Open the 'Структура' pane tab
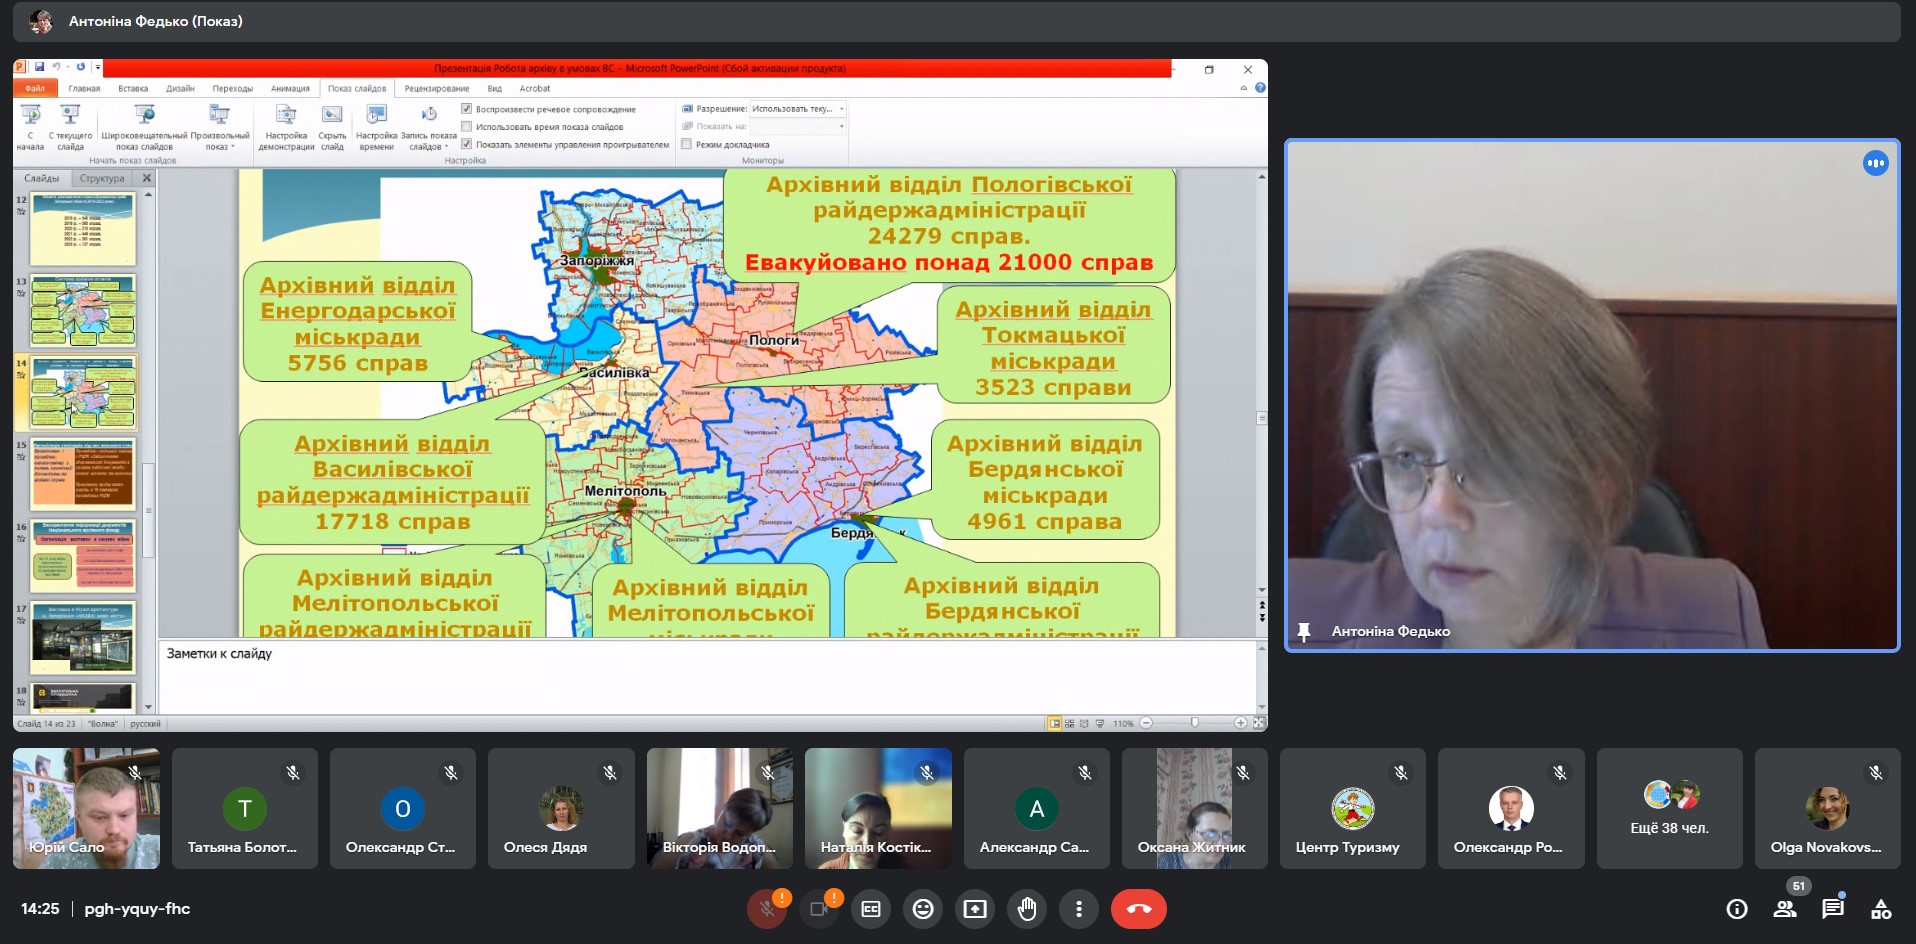 point(102,178)
